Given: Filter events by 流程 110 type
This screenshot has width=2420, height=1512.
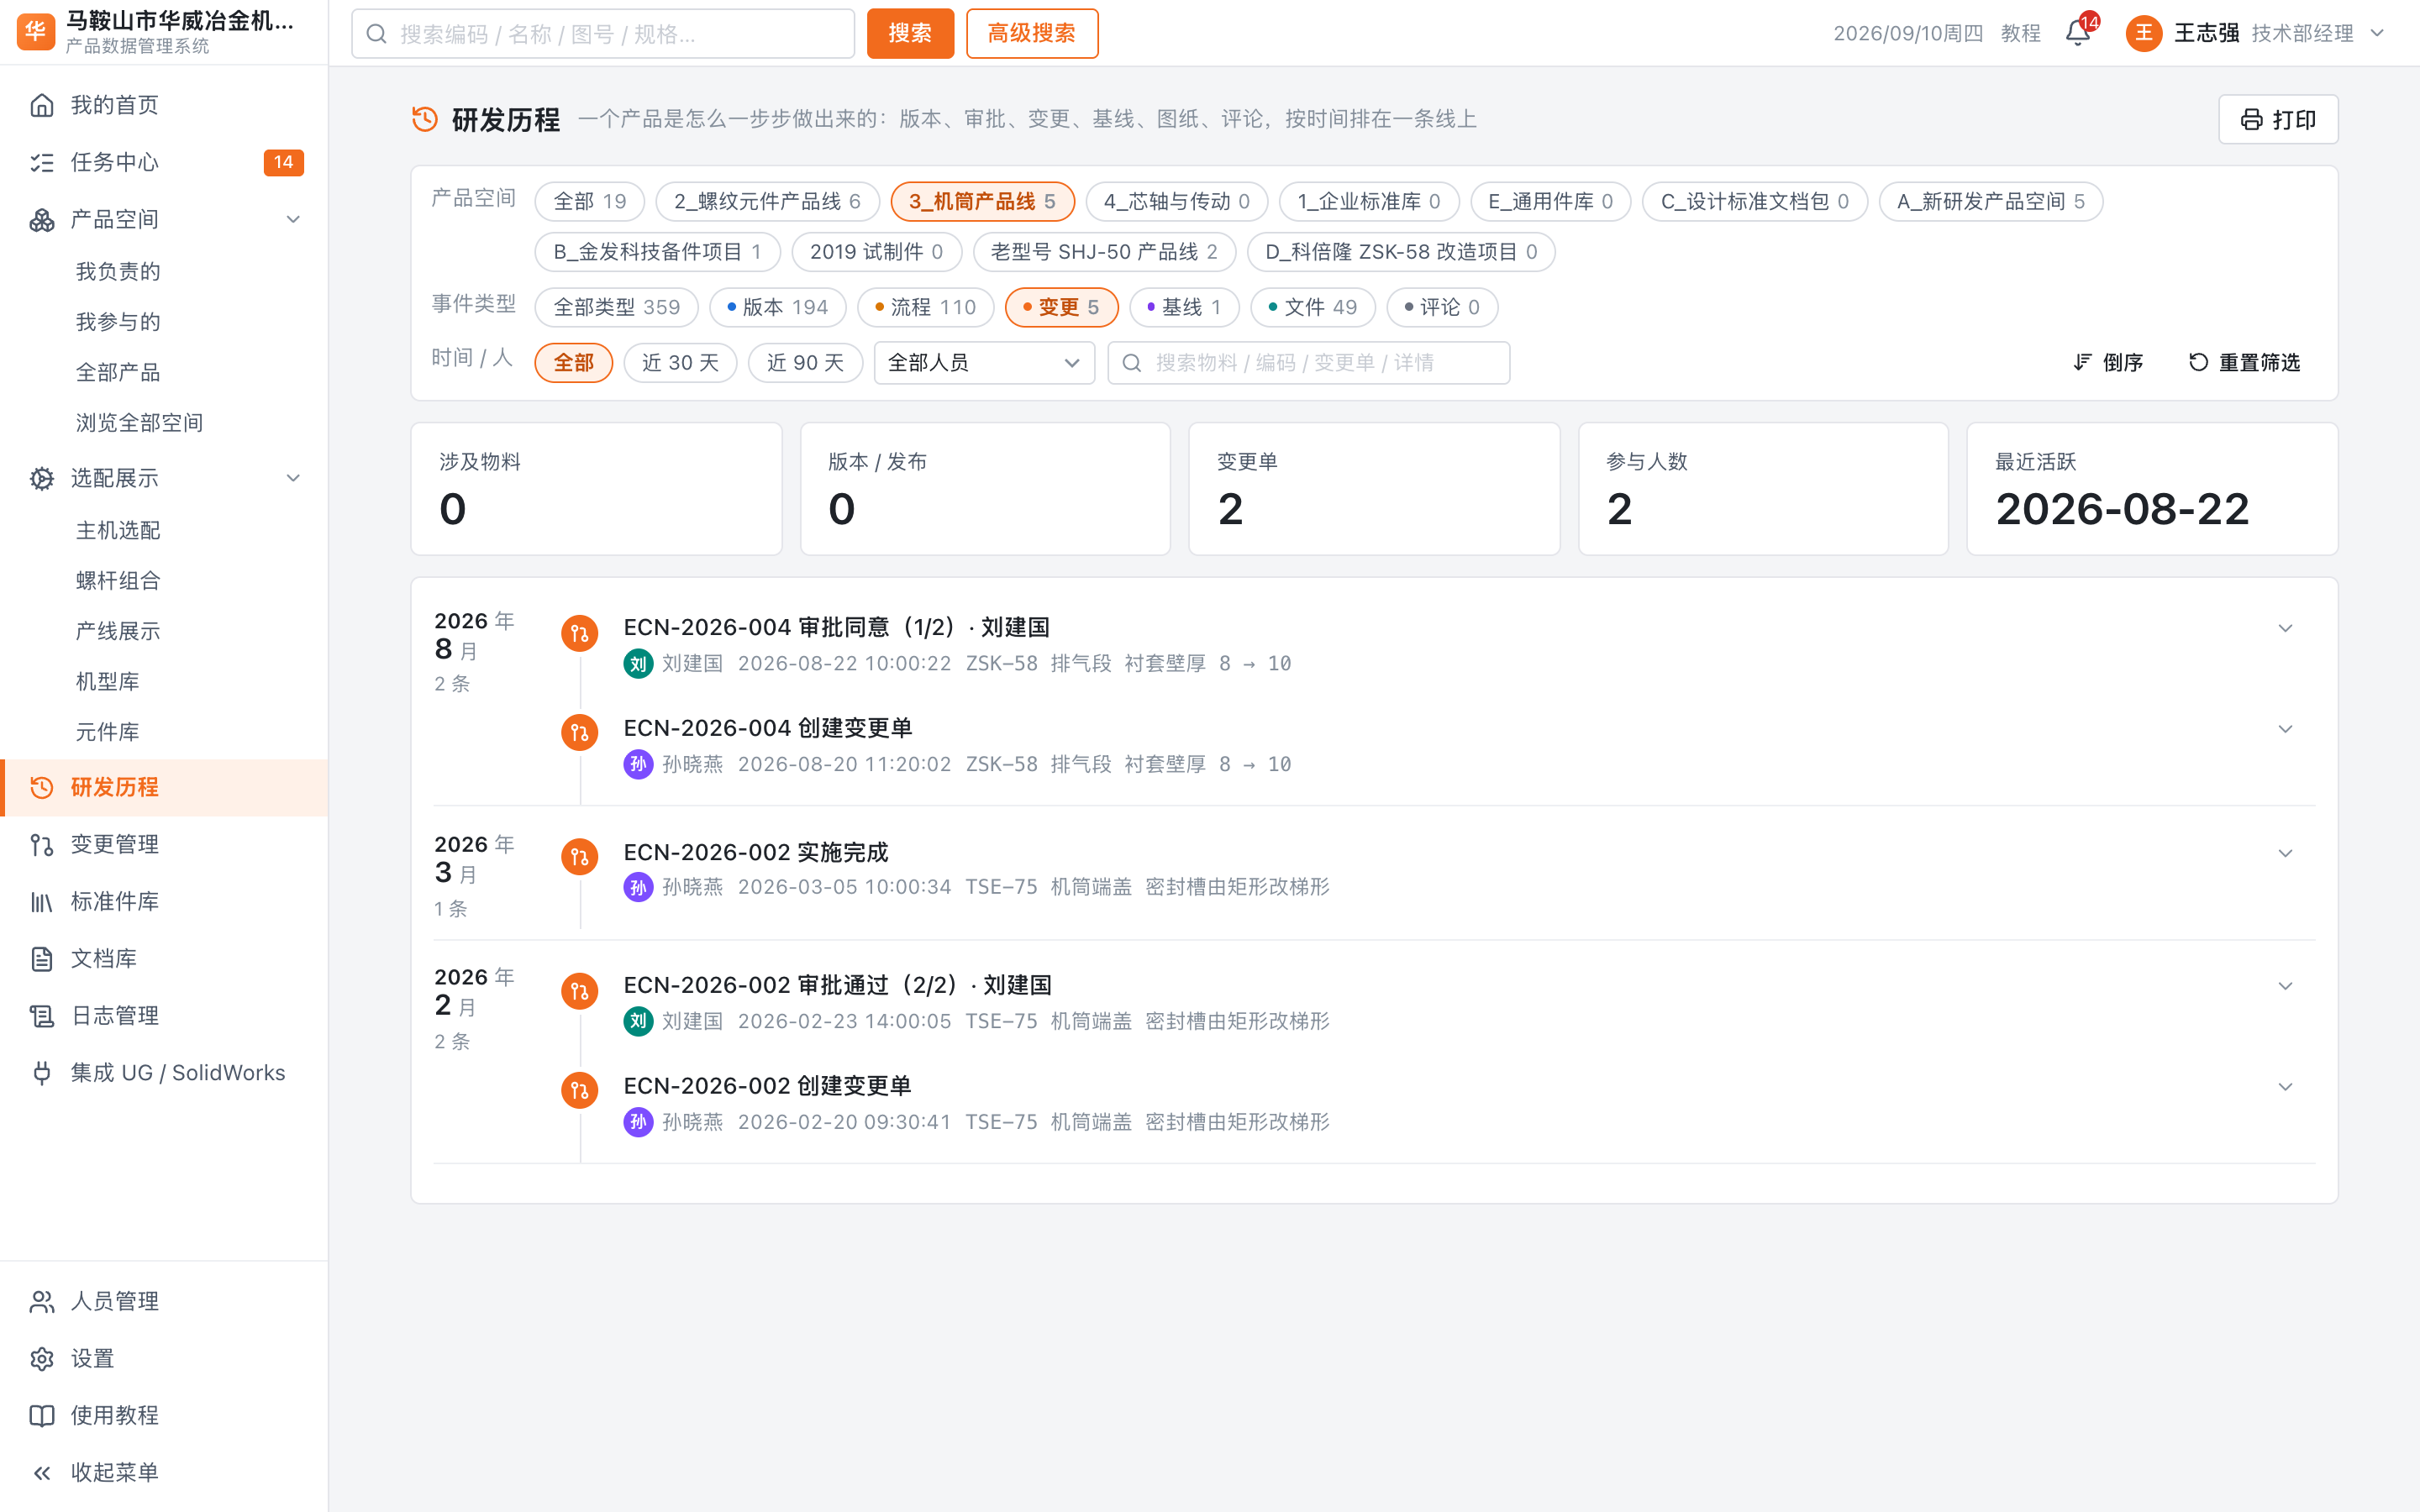Looking at the screenshot, I should 925,307.
